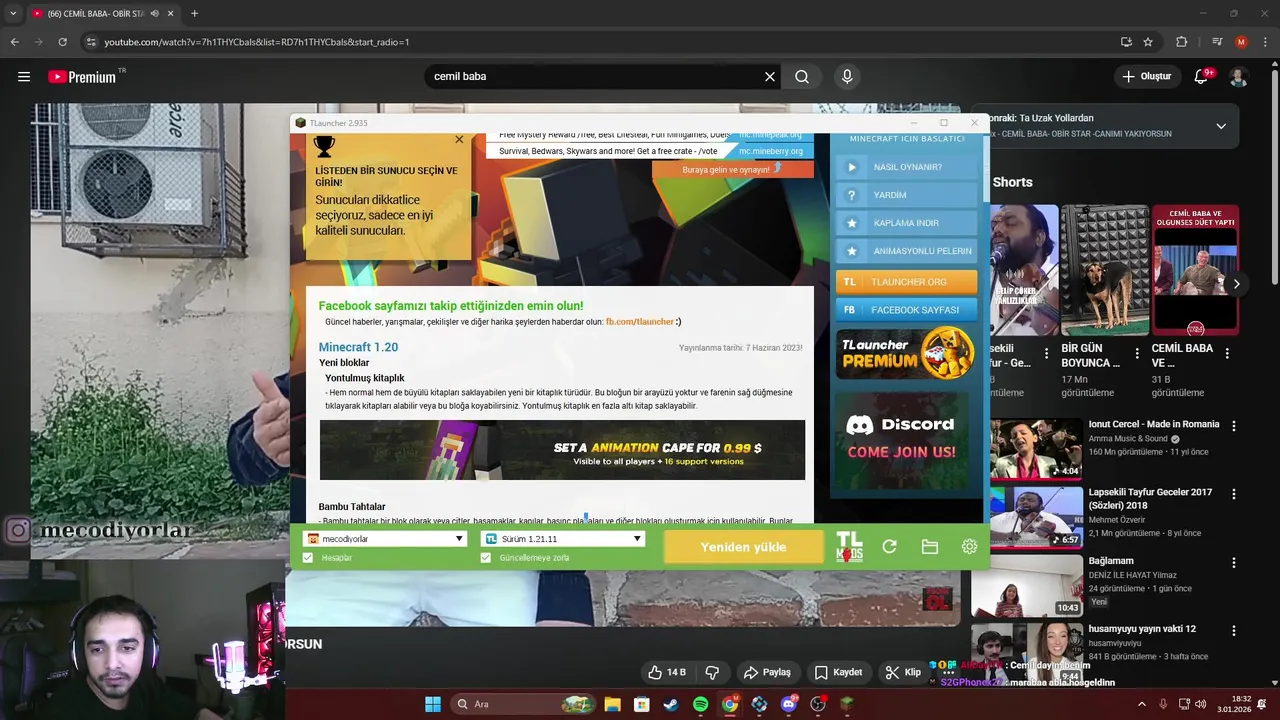Open fb.com/tlauncher link
Image resolution: width=1280 pixels, height=720 pixels.
pyautogui.click(x=640, y=322)
